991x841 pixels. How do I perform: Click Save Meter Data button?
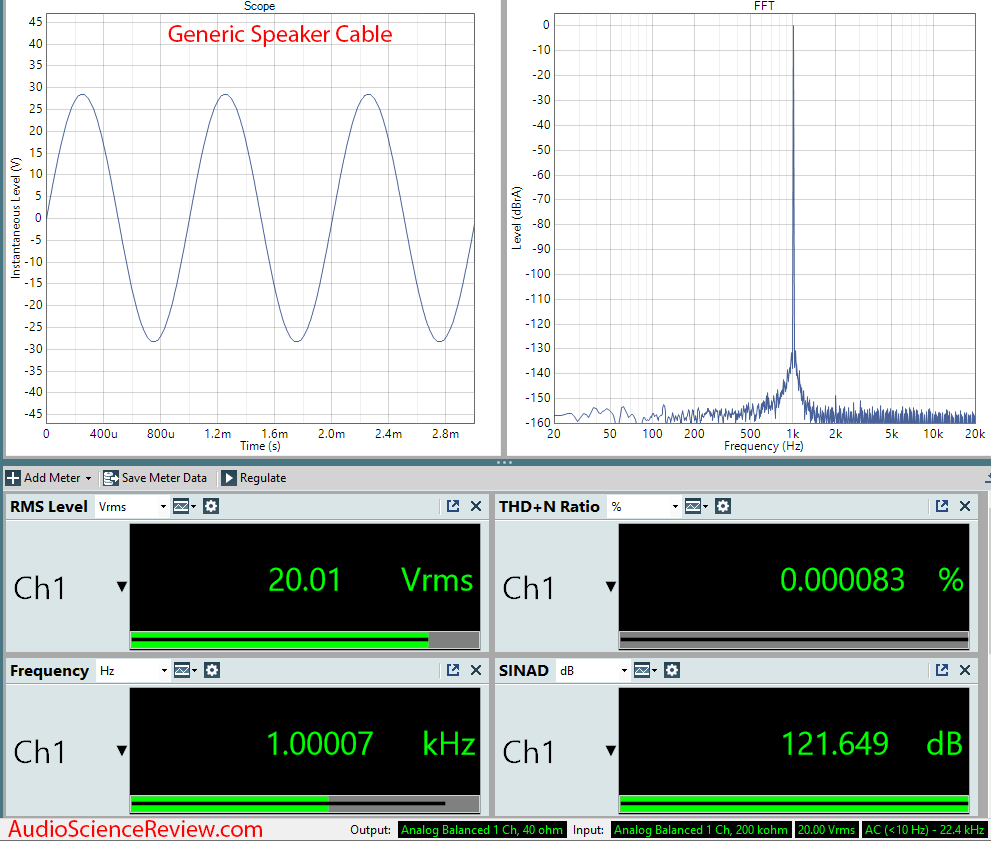point(155,478)
